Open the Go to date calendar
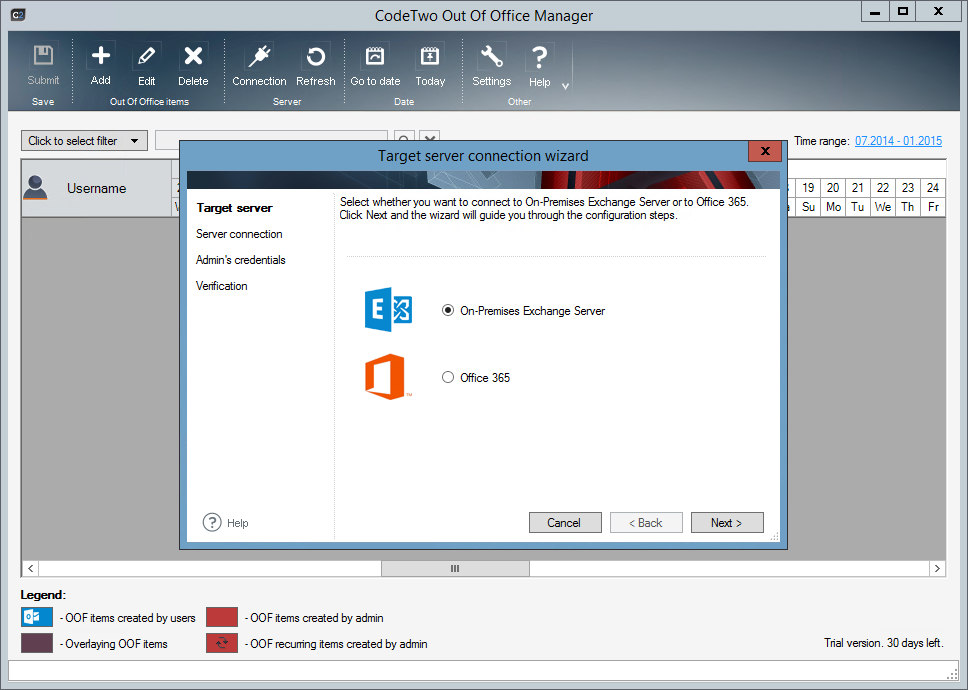The height and width of the screenshot is (690, 968). (x=375, y=65)
